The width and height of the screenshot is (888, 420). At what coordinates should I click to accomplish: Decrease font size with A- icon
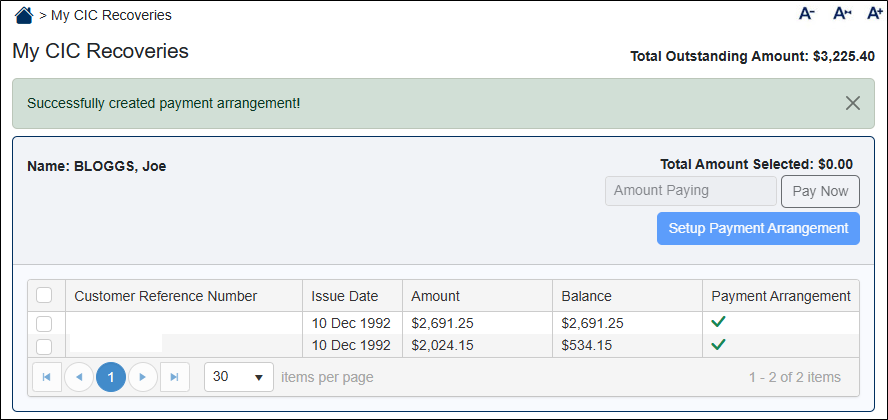pyautogui.click(x=807, y=14)
